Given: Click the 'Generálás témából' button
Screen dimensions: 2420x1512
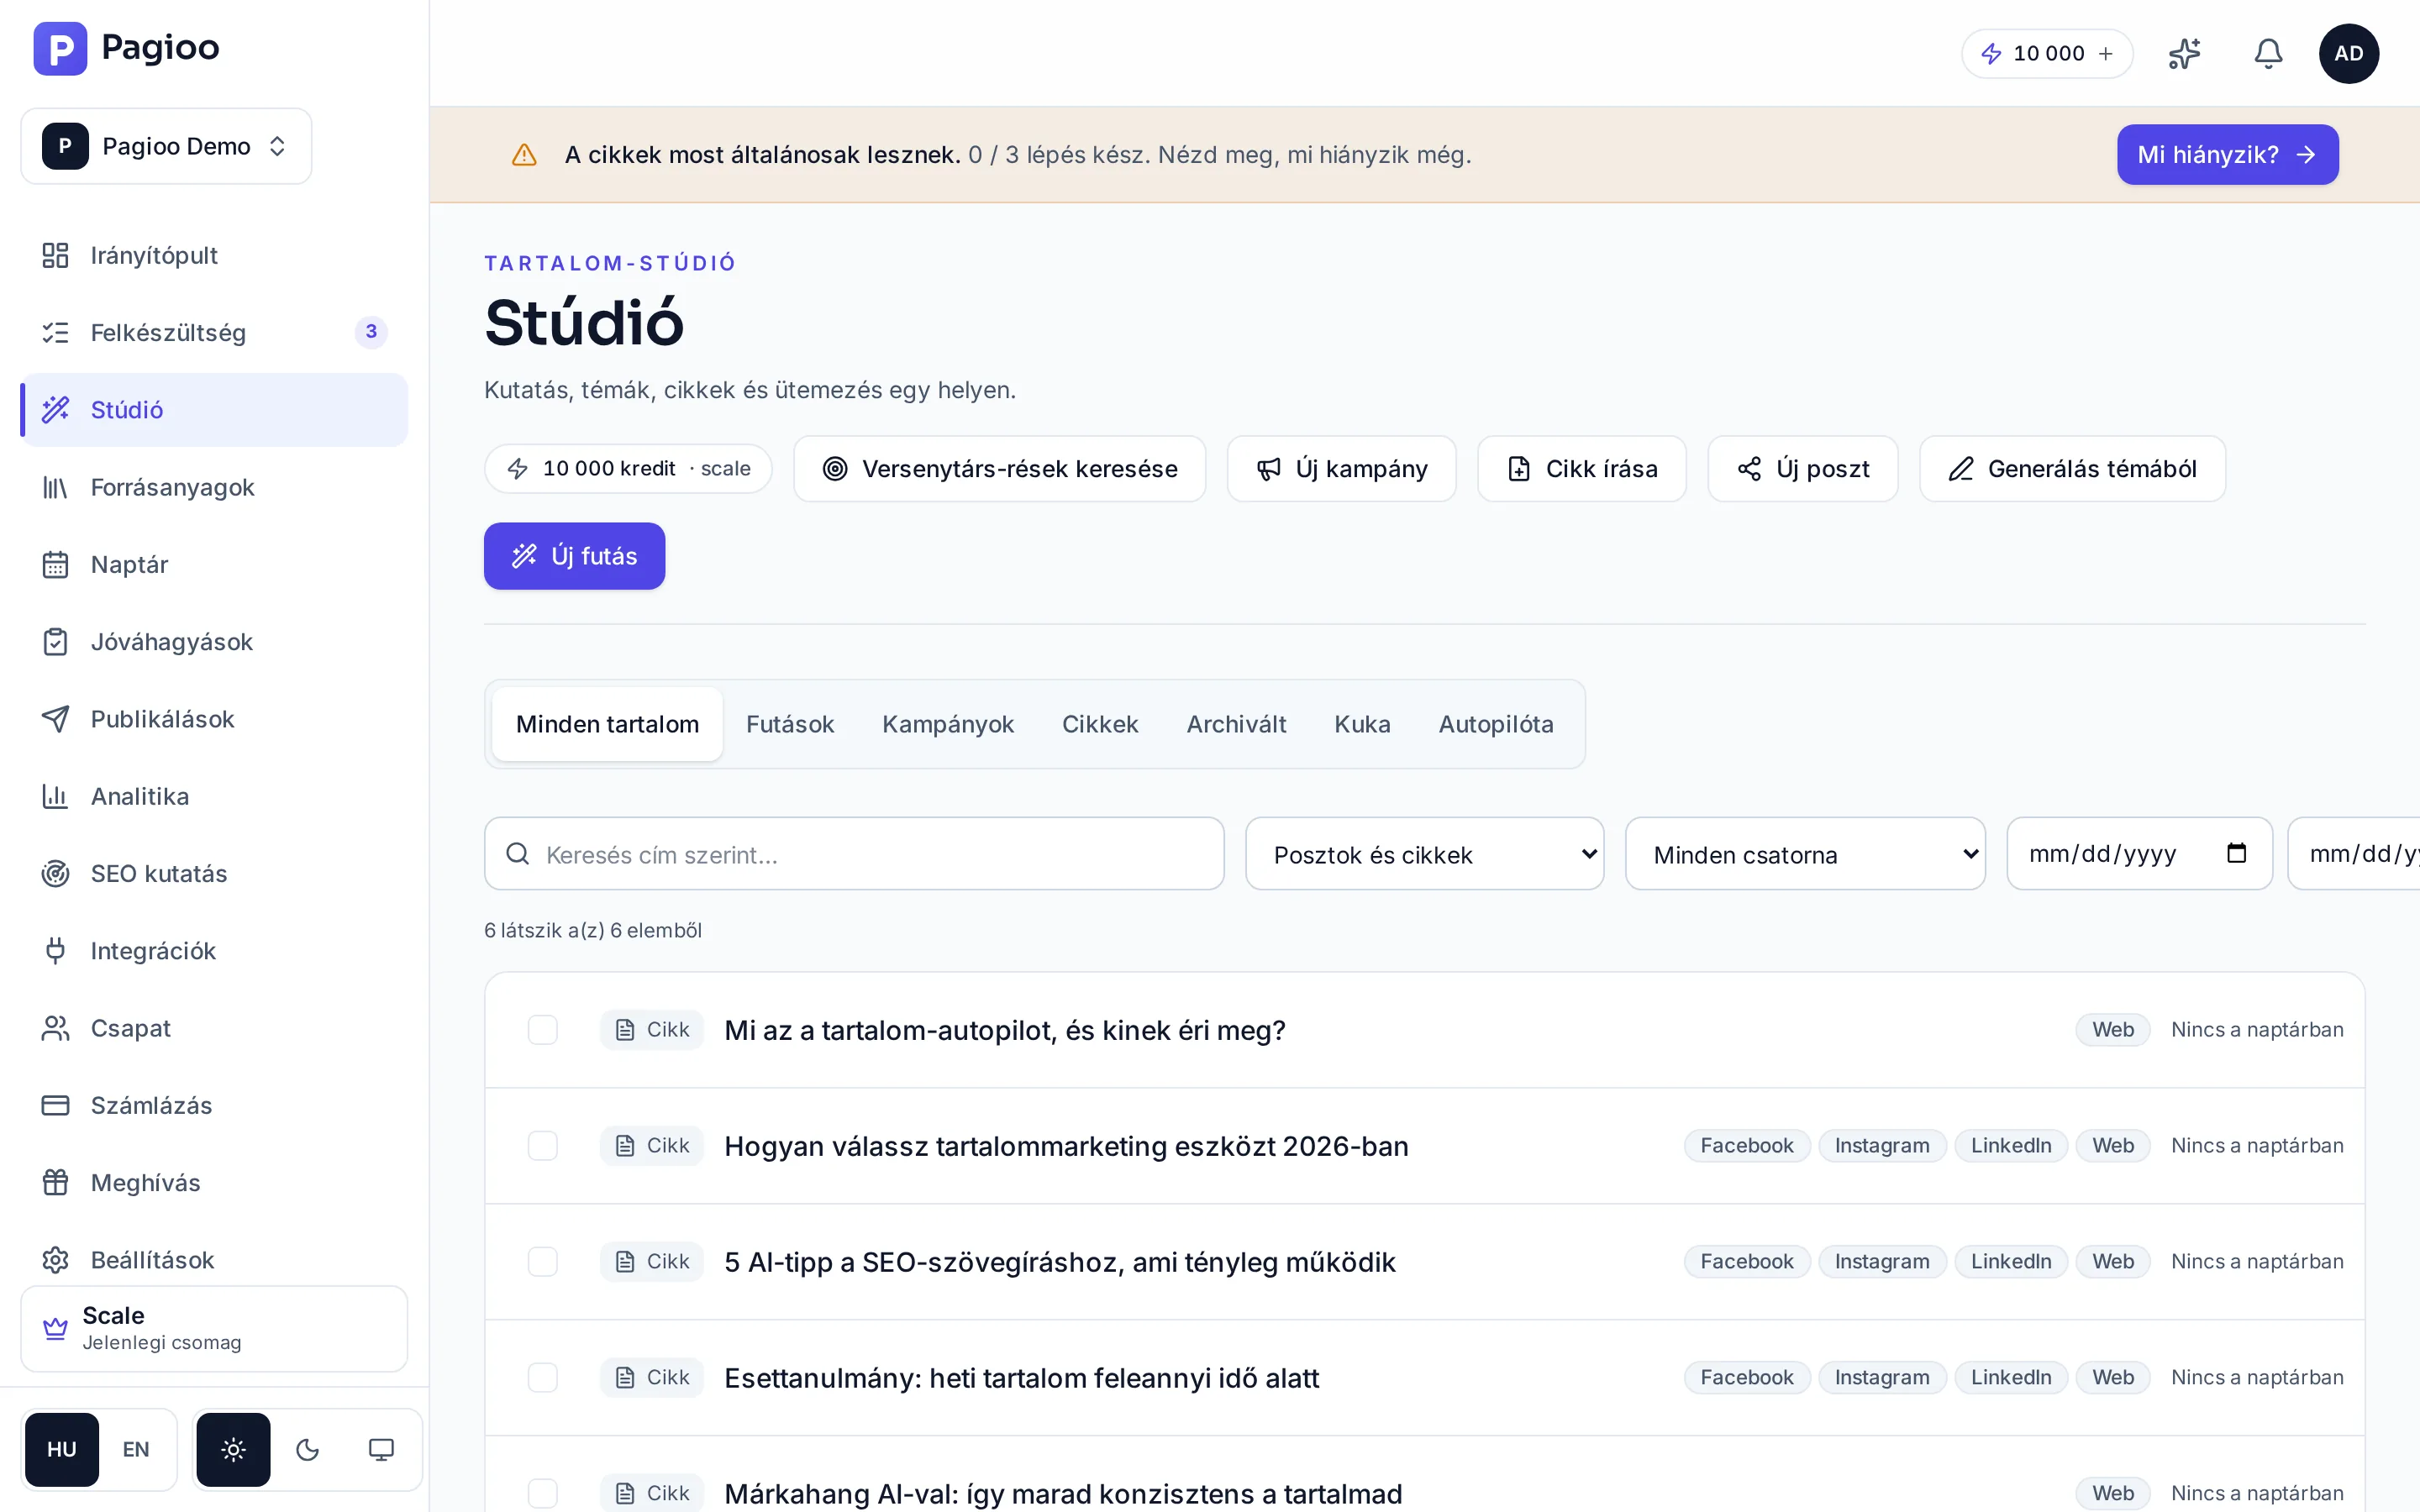Looking at the screenshot, I should point(2072,469).
